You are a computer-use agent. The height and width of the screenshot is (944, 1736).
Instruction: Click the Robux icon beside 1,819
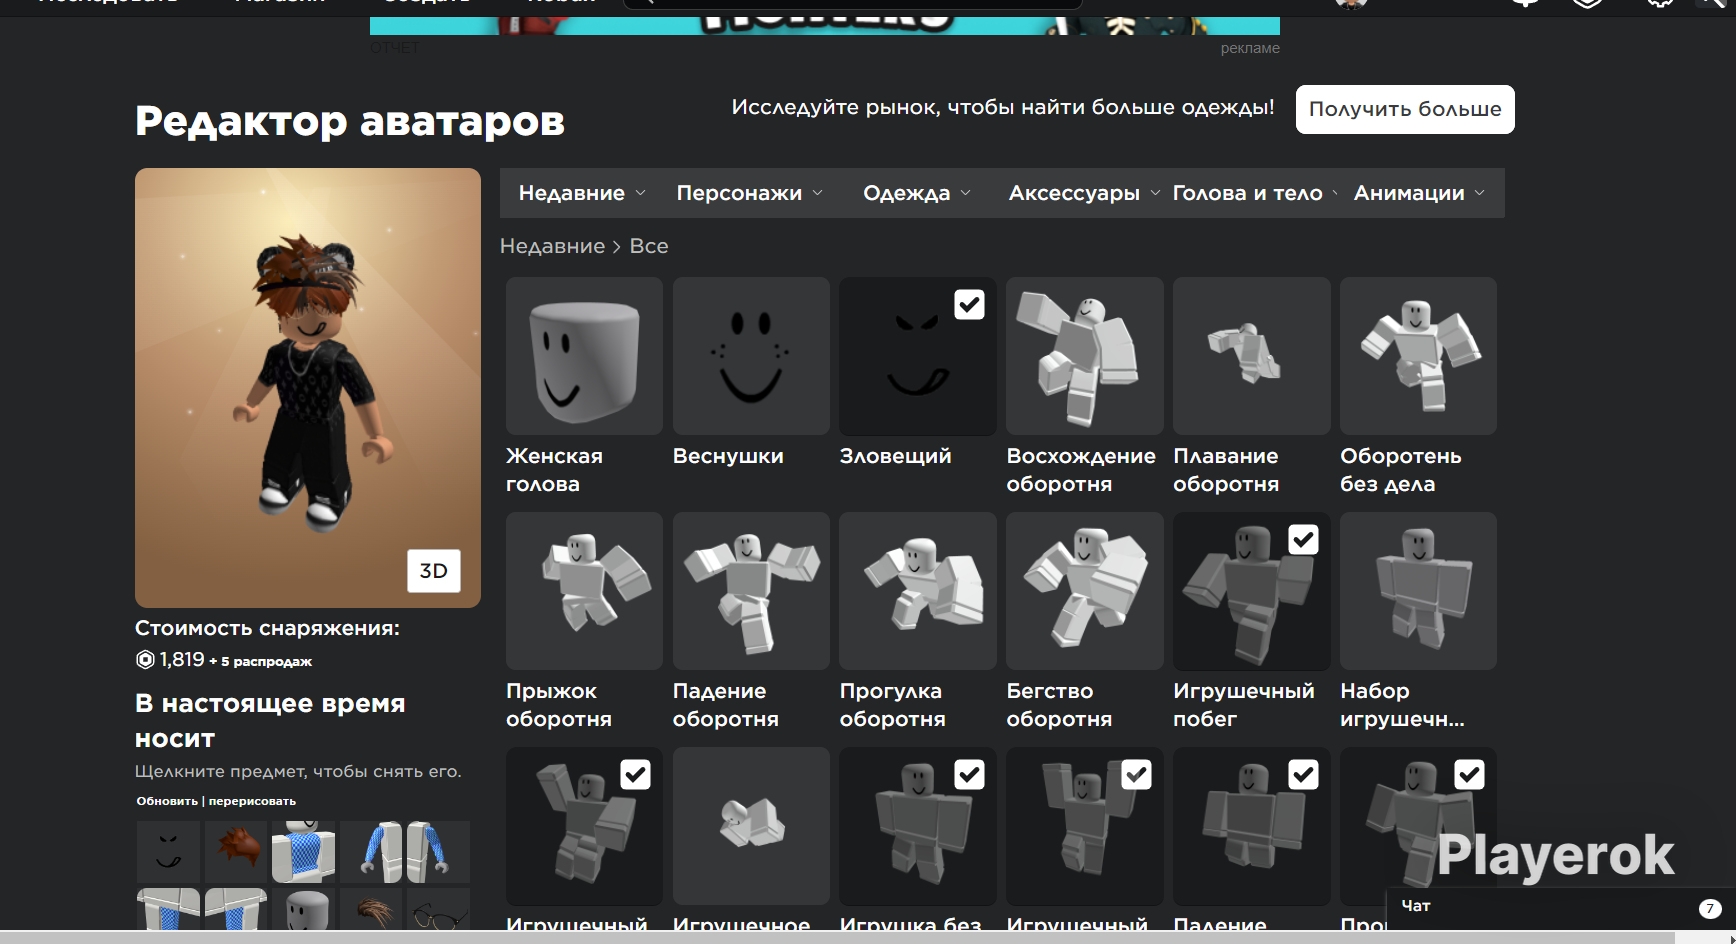pos(145,660)
